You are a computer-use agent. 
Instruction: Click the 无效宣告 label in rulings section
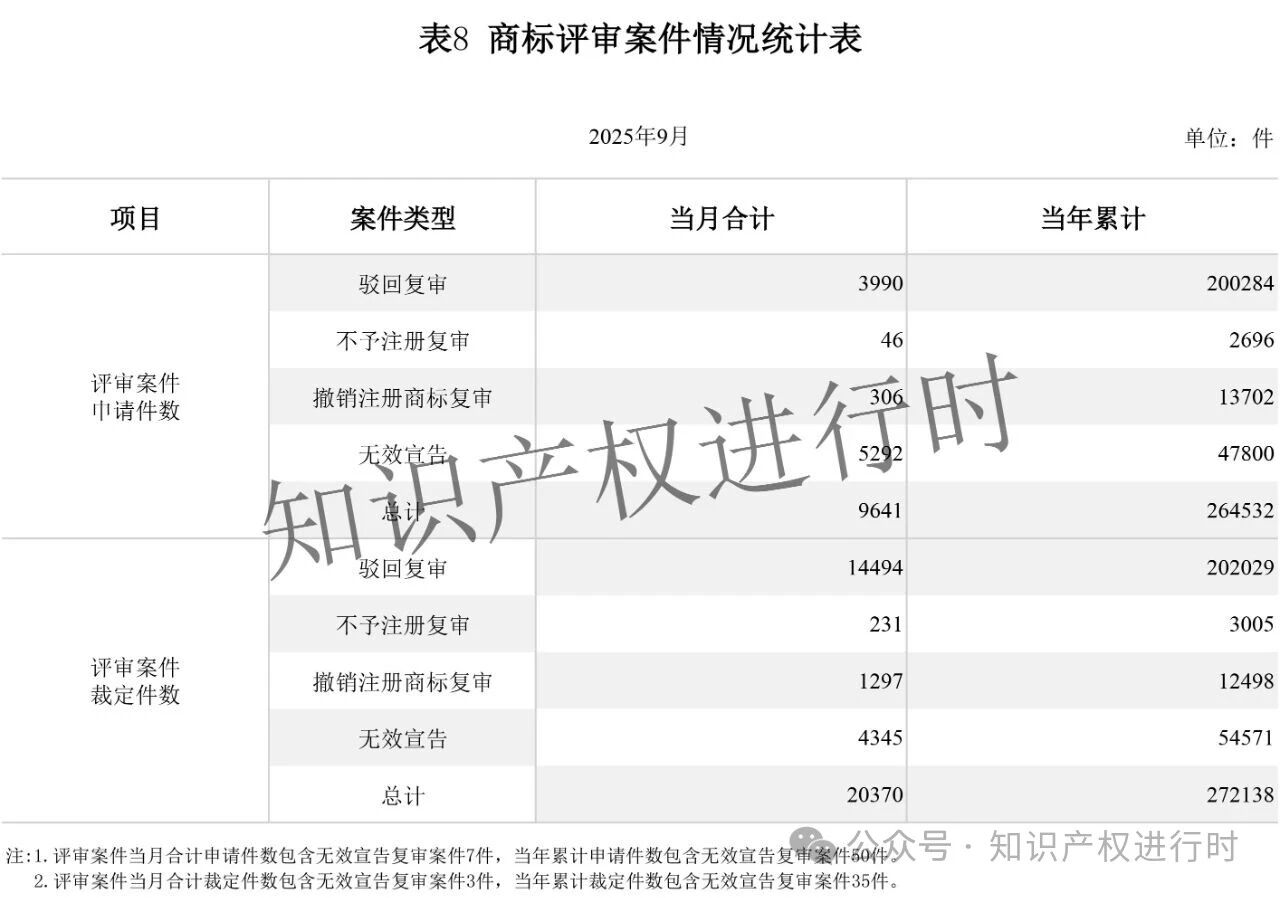[402, 739]
